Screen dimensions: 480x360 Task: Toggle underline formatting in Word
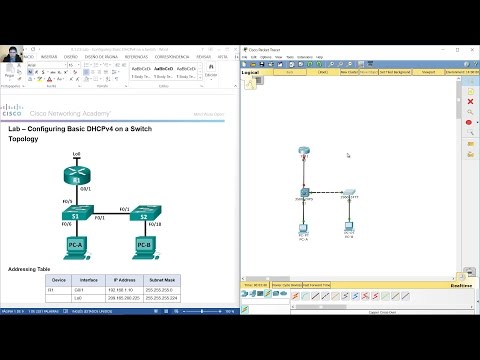pos(43,72)
